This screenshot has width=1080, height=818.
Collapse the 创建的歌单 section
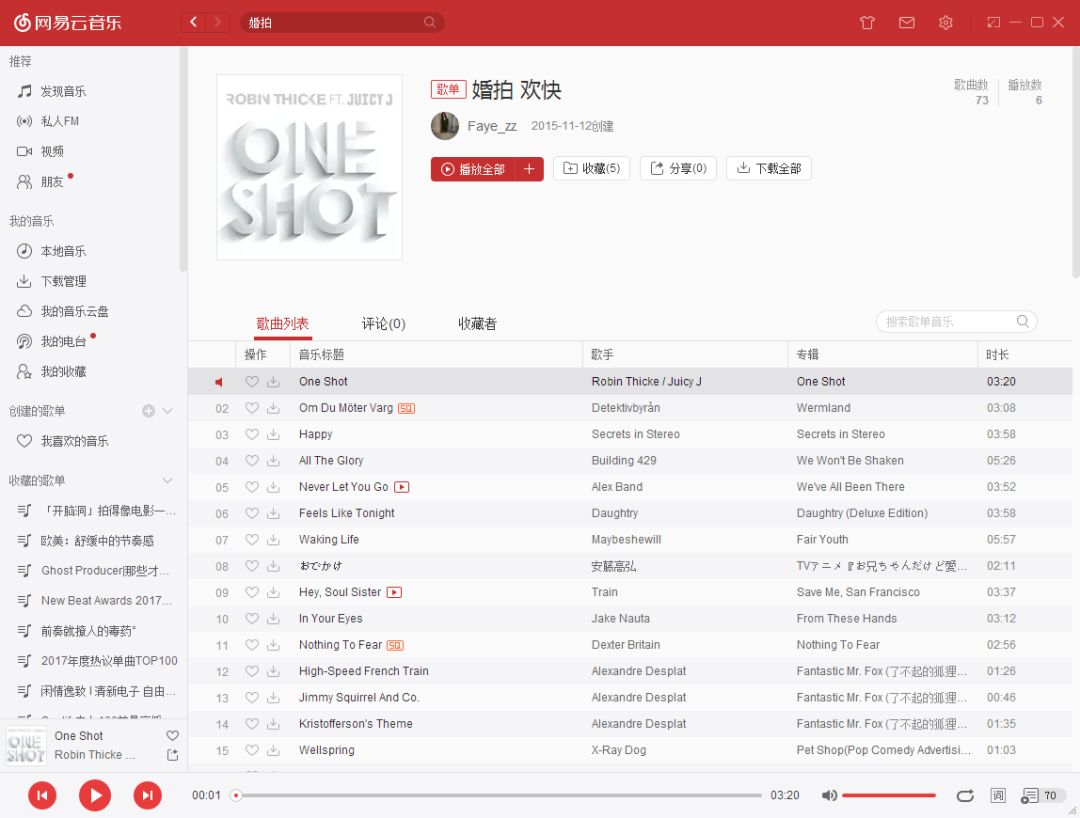pyautogui.click(x=167, y=411)
